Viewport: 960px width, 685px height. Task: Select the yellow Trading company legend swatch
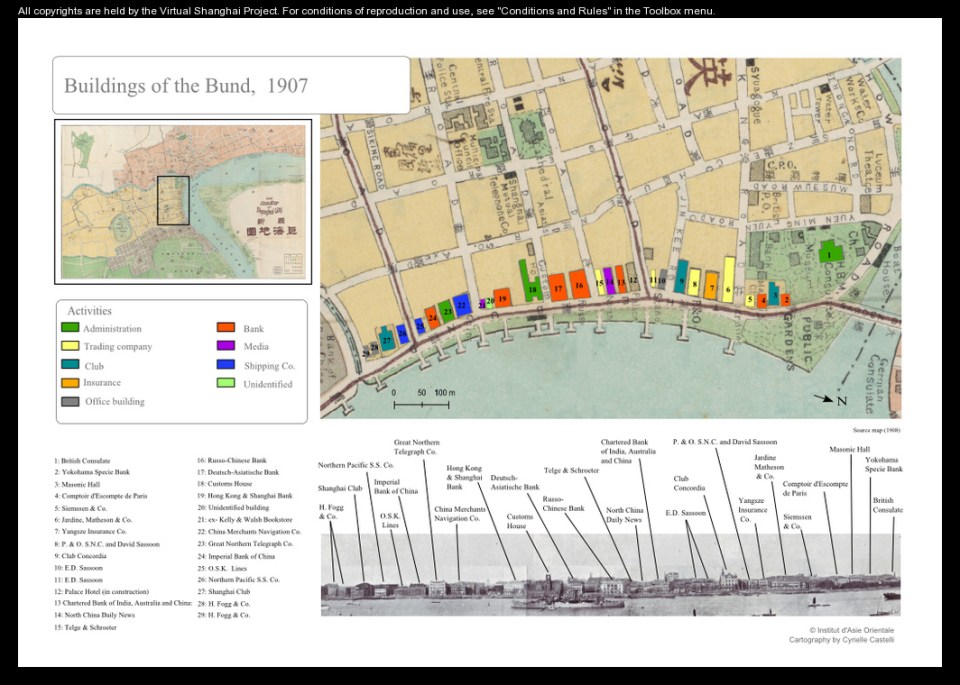coord(70,346)
